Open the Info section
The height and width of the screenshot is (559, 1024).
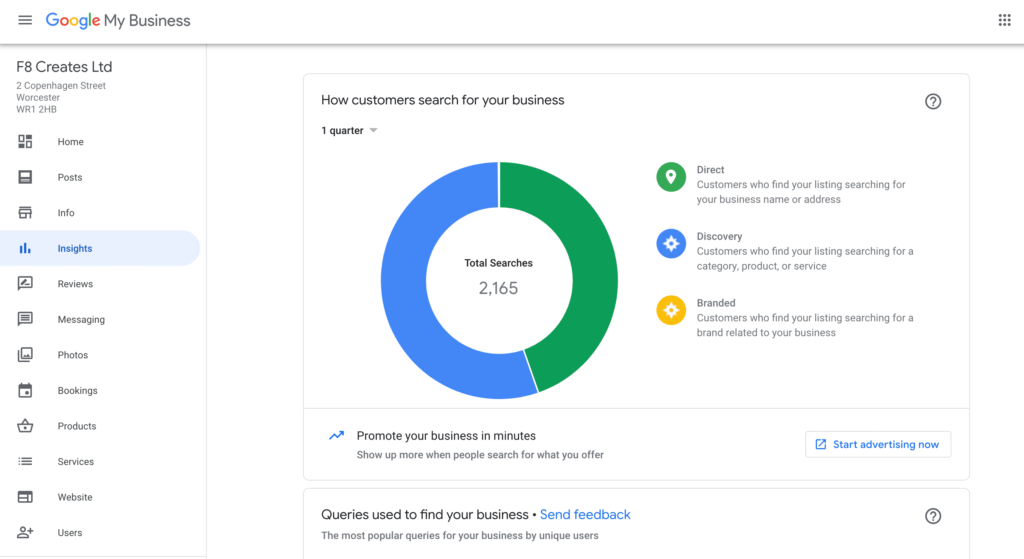coord(100,212)
